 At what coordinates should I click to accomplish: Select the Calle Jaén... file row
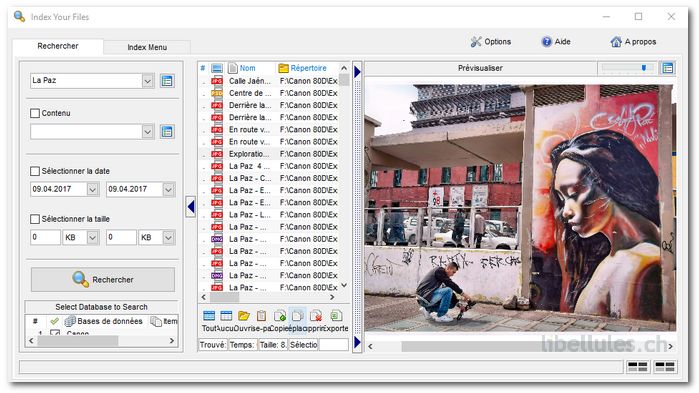269,81
